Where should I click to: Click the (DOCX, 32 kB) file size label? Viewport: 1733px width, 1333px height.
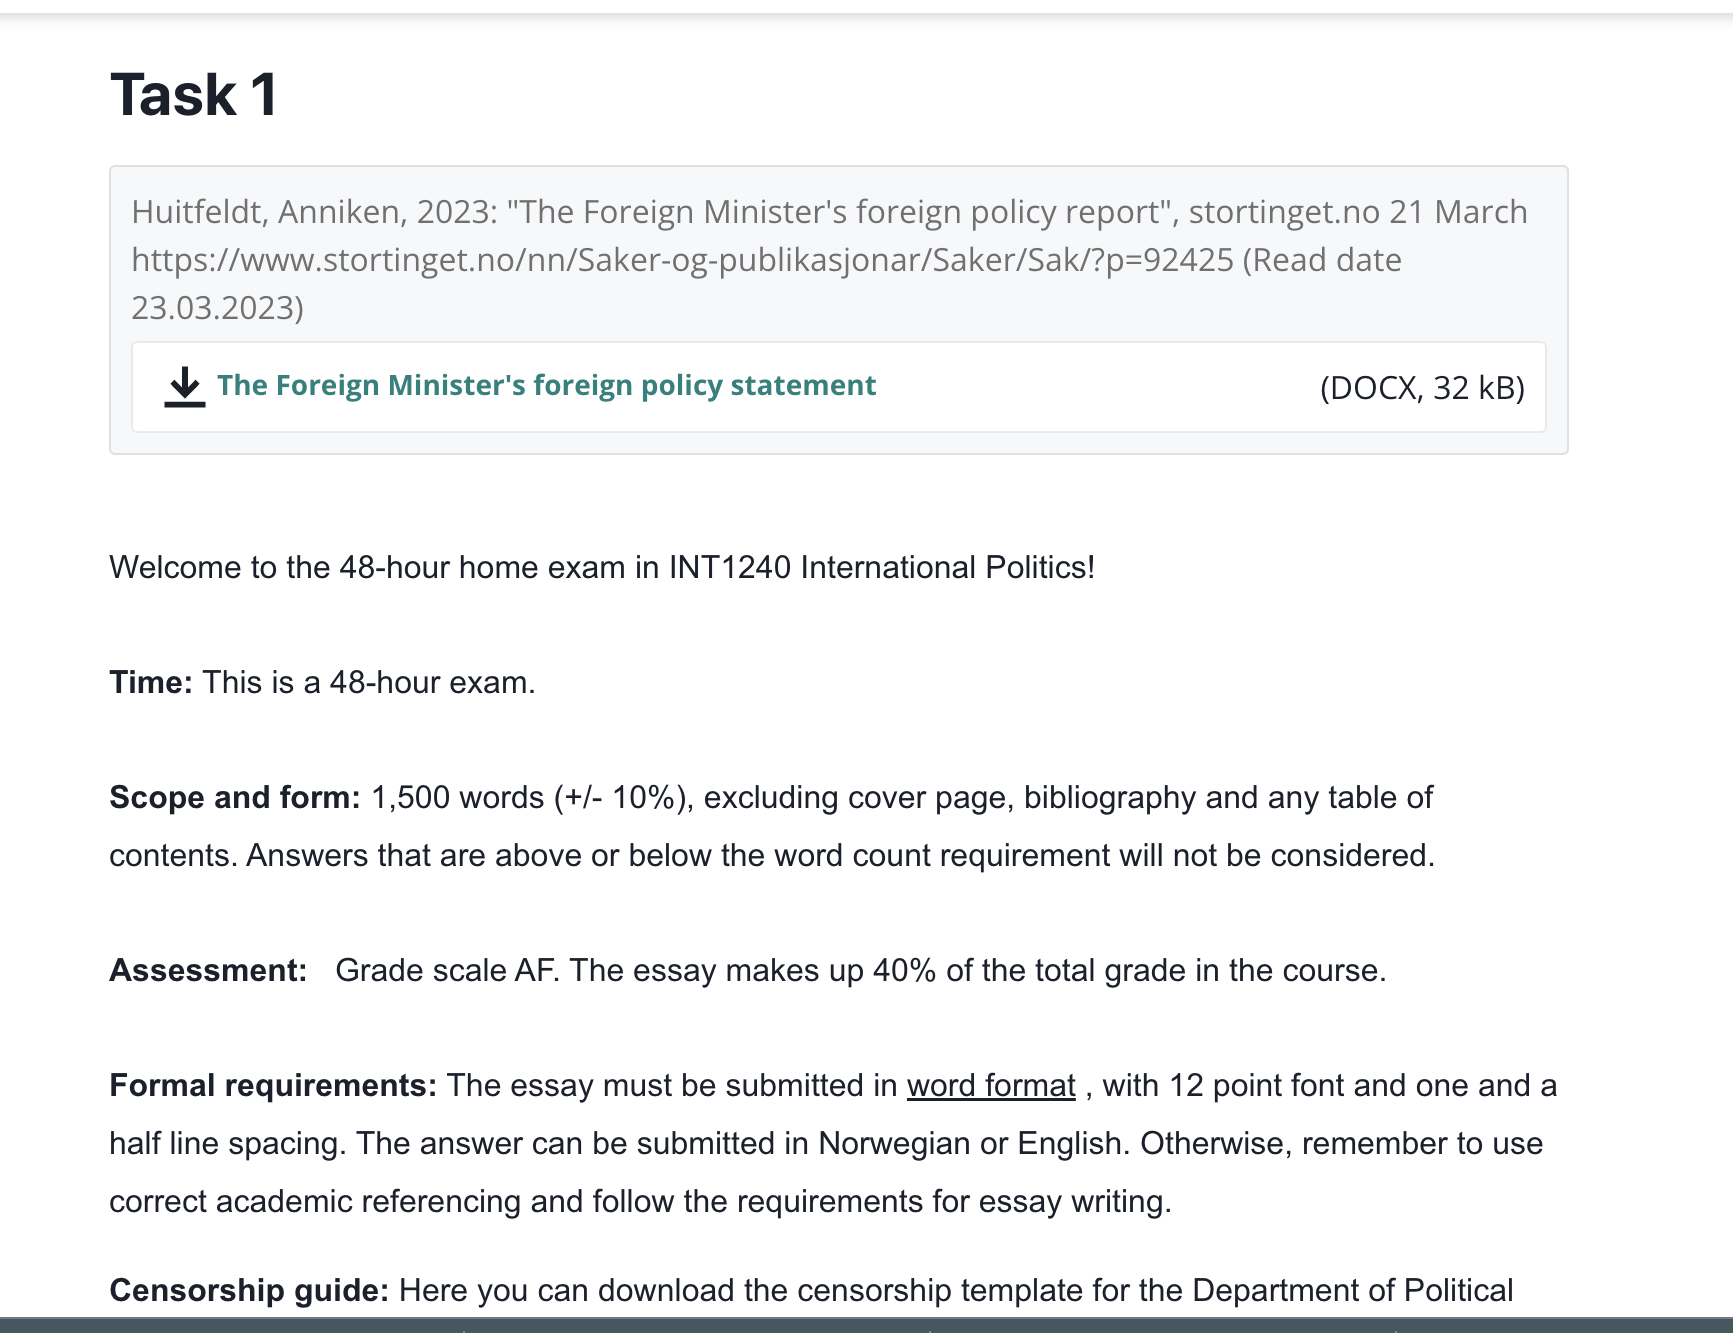pos(1422,387)
